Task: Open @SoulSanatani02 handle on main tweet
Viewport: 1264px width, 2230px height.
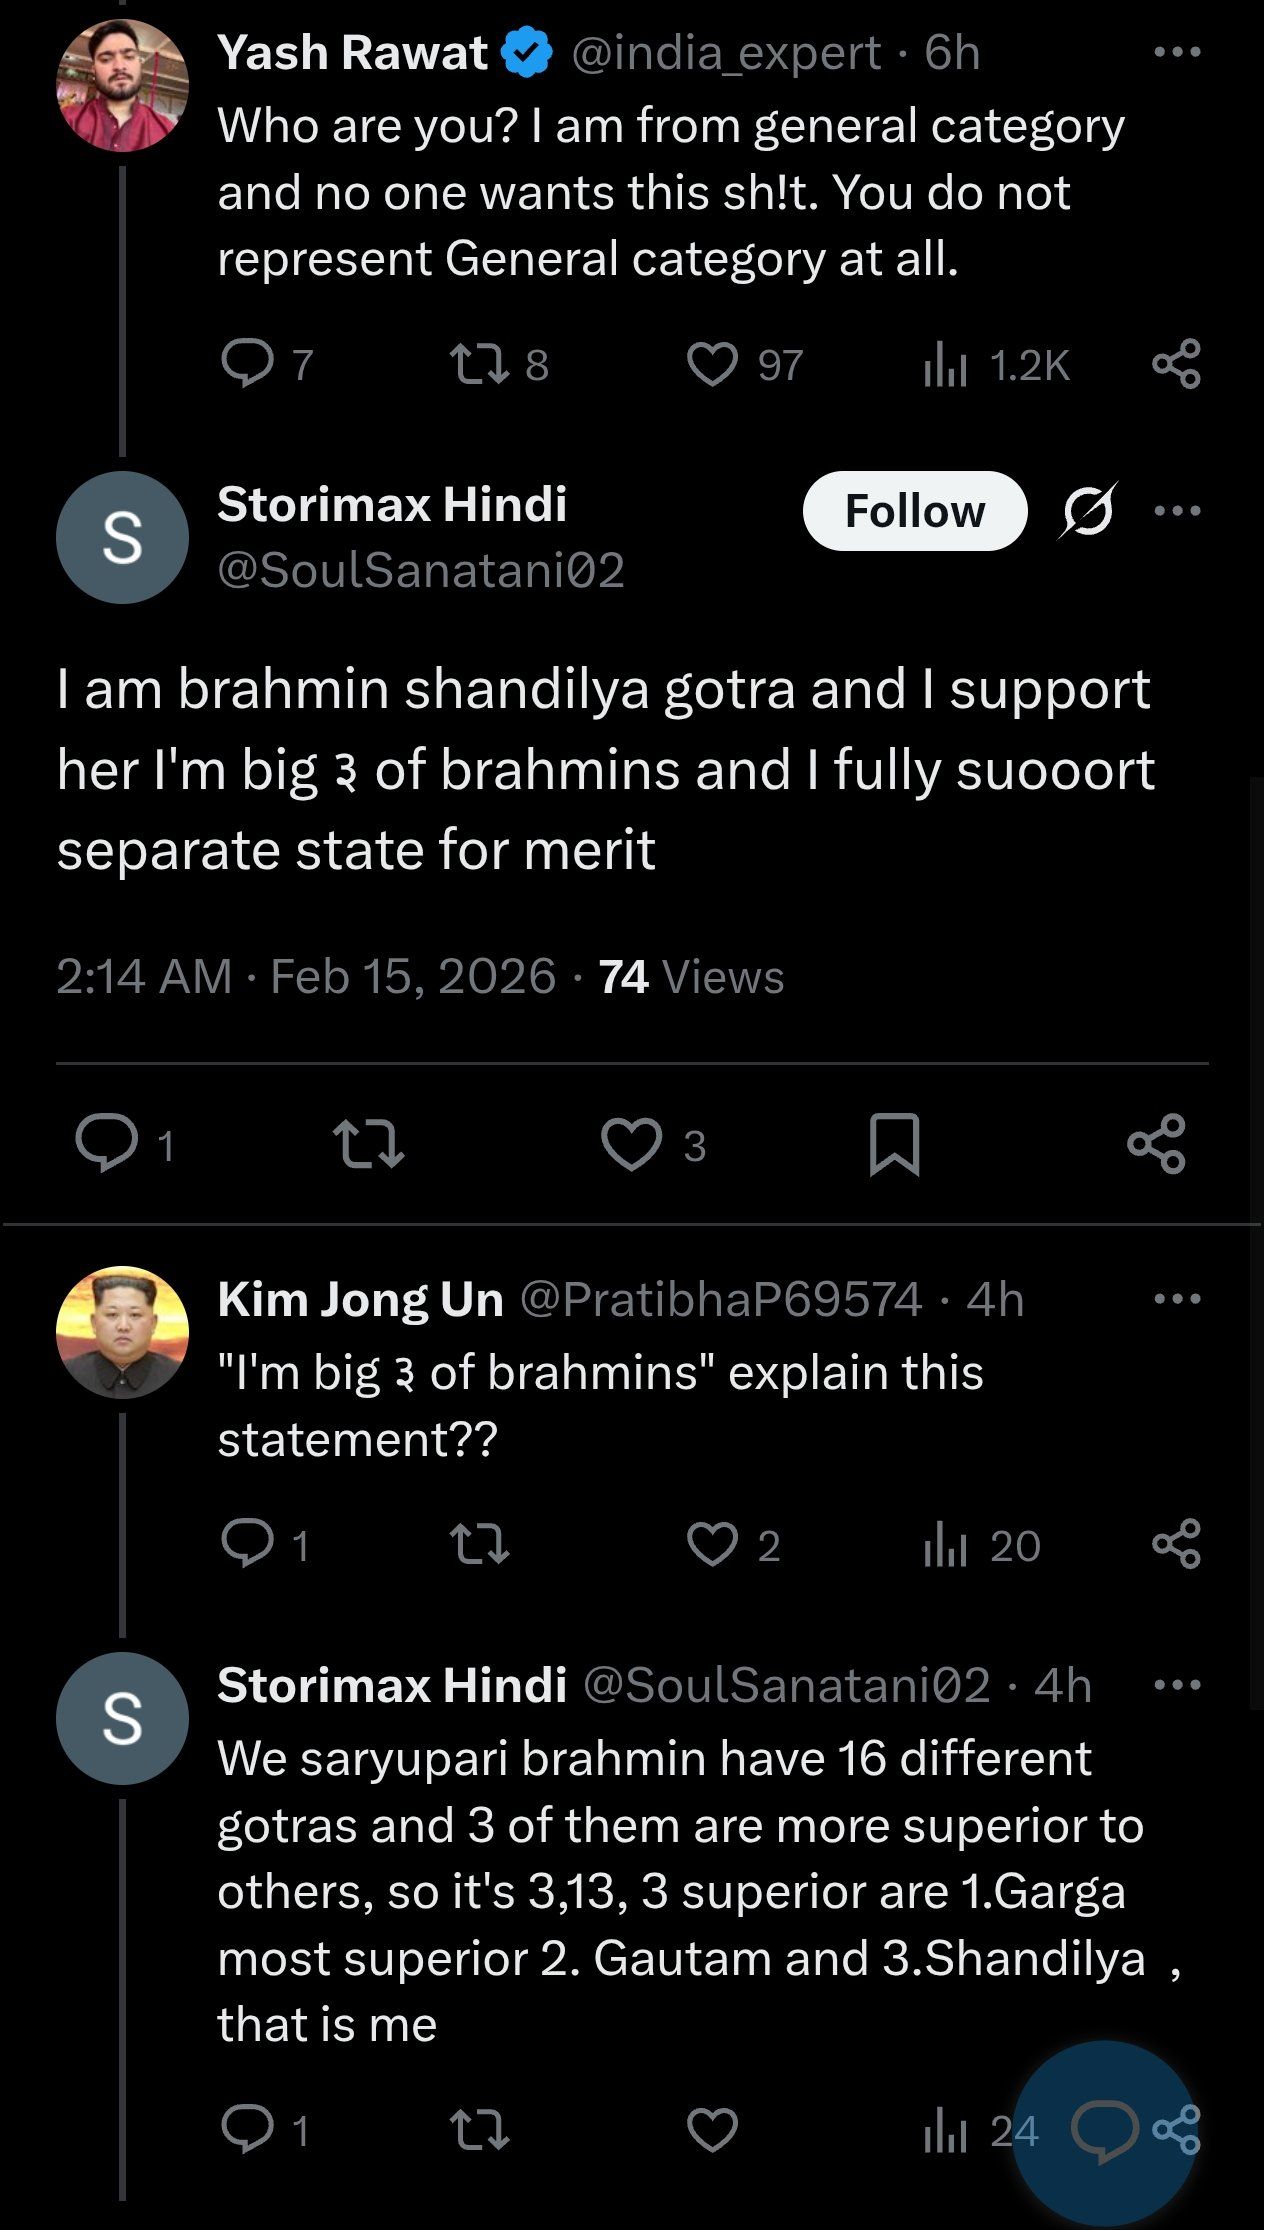Action: (x=420, y=571)
